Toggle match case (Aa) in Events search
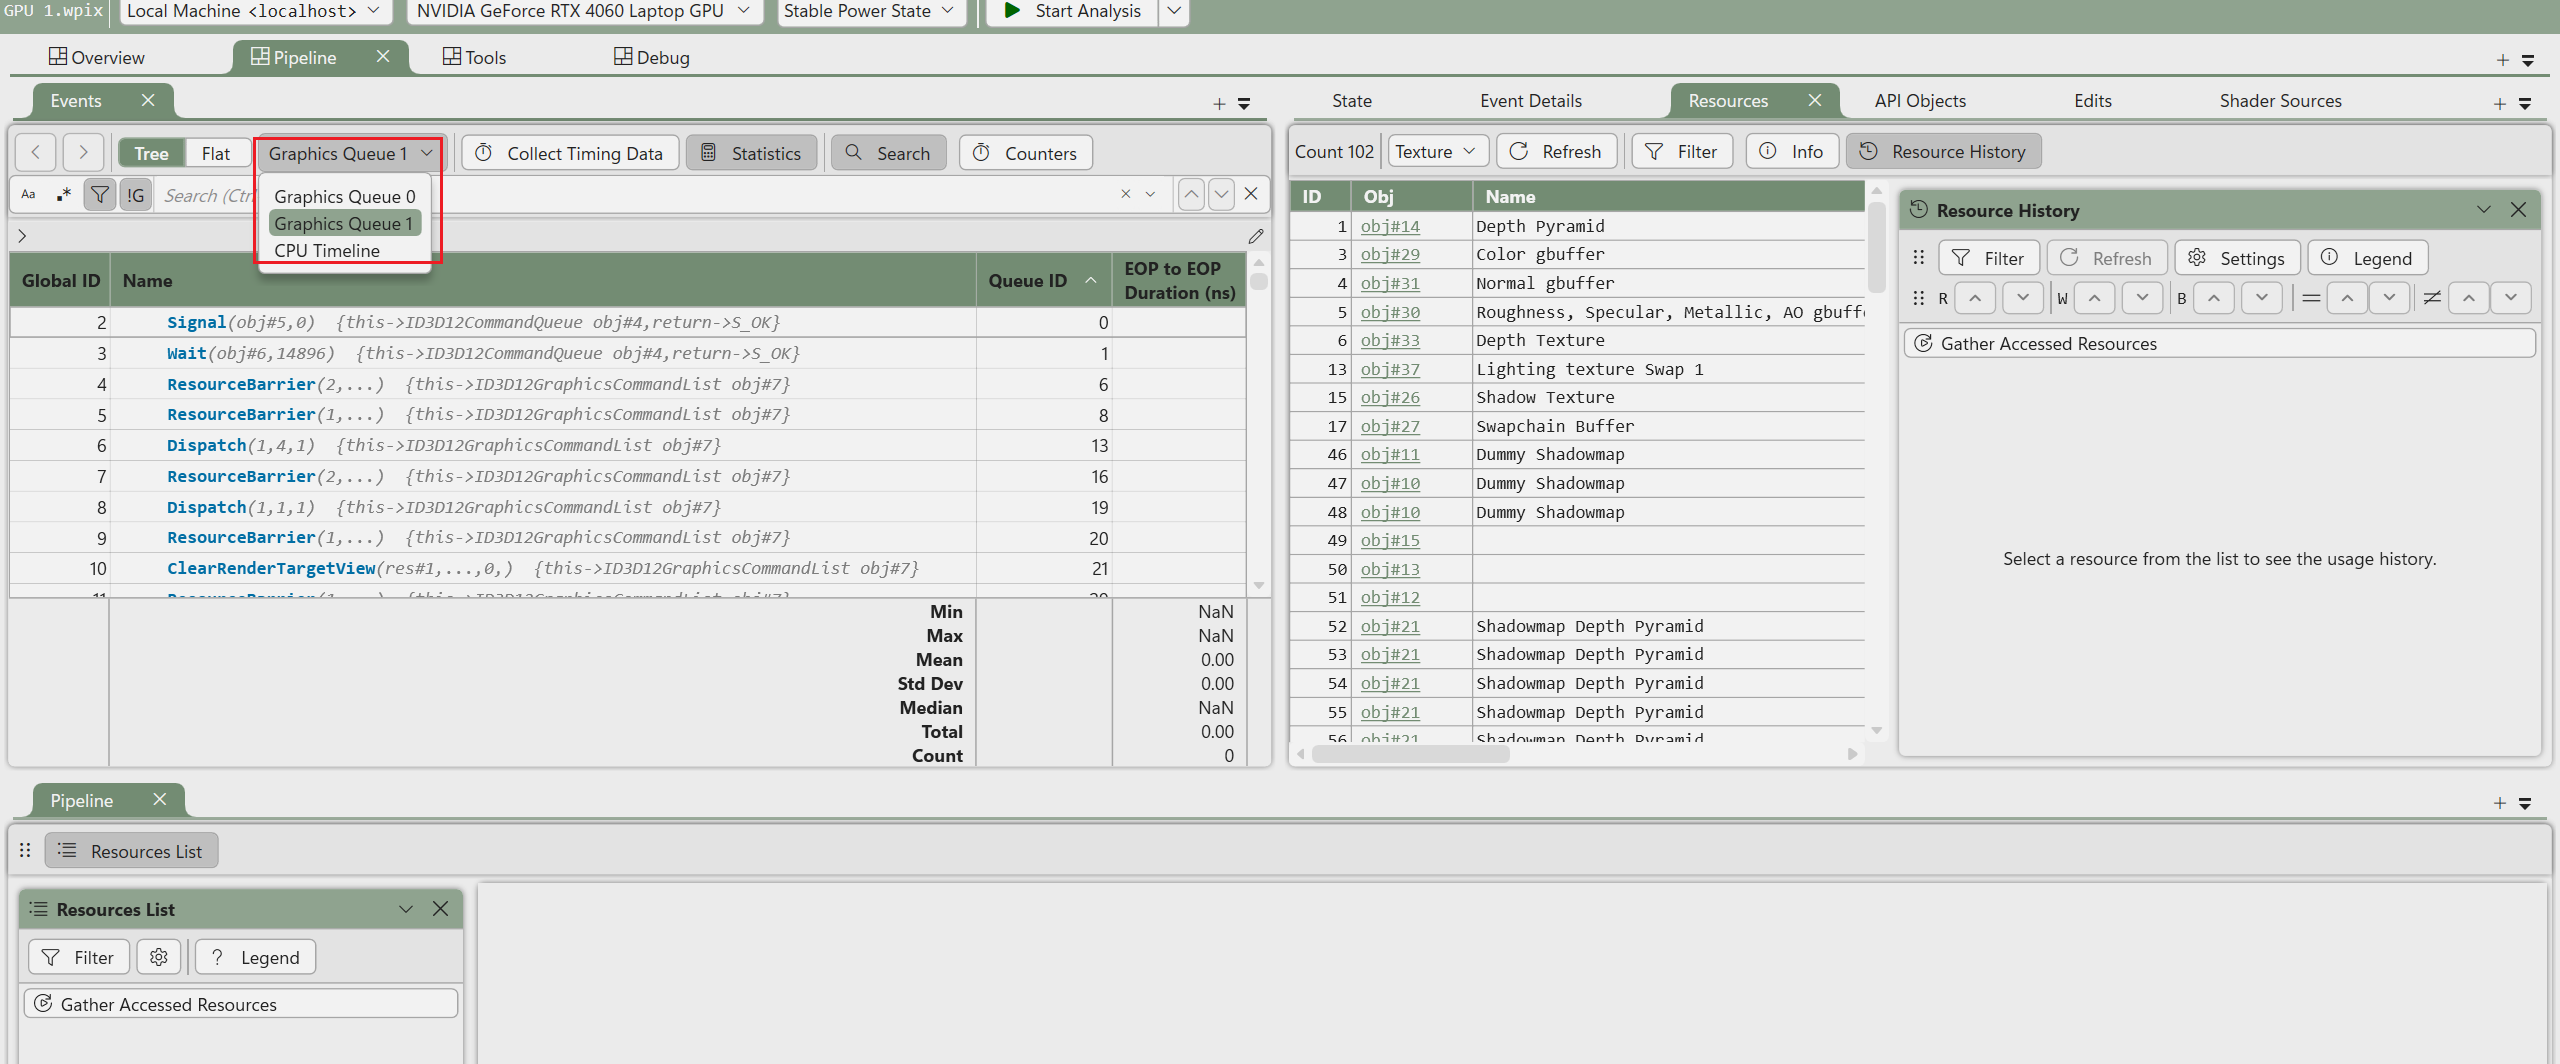The image size is (2560, 1064). (x=28, y=195)
